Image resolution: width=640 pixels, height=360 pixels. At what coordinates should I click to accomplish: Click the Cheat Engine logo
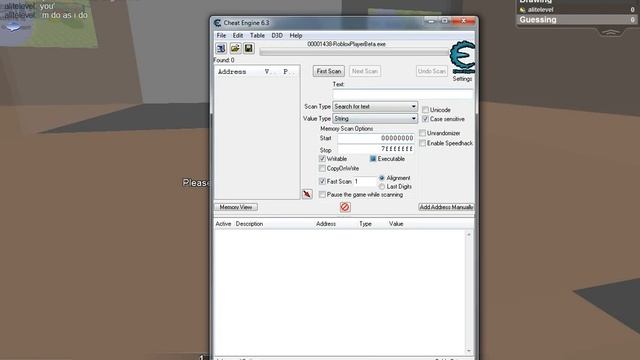(x=462, y=57)
